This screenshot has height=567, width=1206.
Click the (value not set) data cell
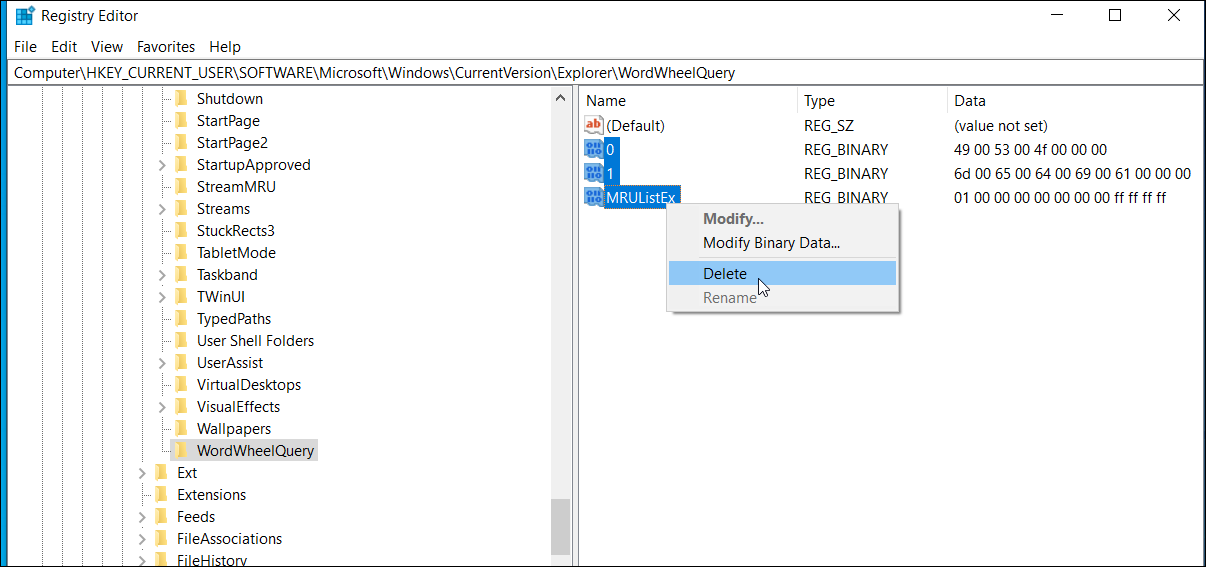coord(1001,125)
